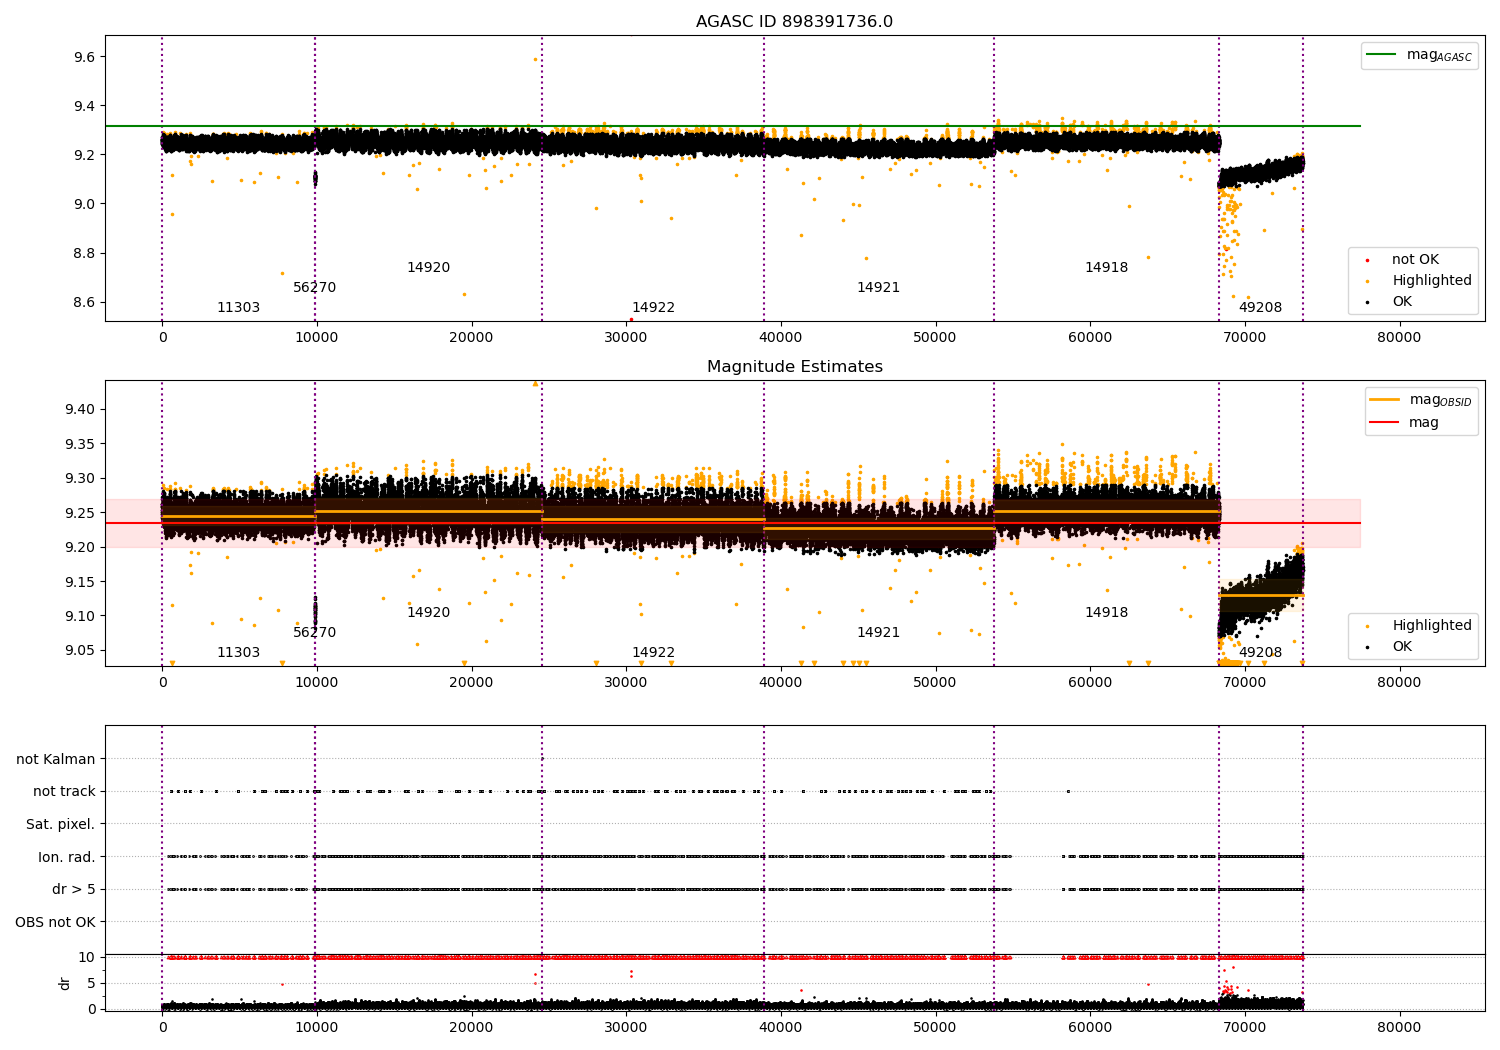
Task: Click 'Highlighted' legend label in the top plot
Action: 1432,281
